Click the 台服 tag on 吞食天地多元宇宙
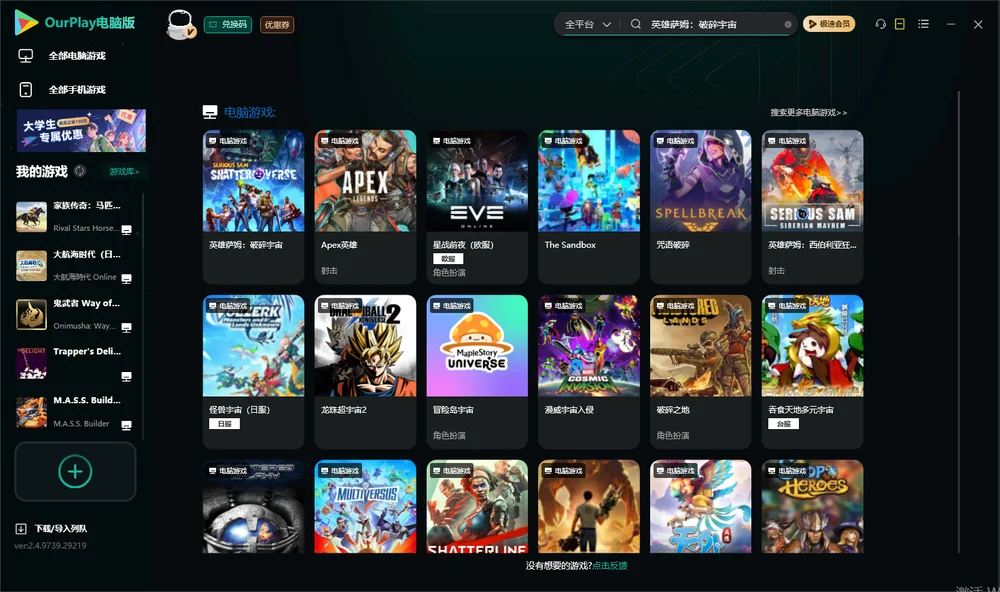This screenshot has height=592, width=1000. tap(784, 424)
